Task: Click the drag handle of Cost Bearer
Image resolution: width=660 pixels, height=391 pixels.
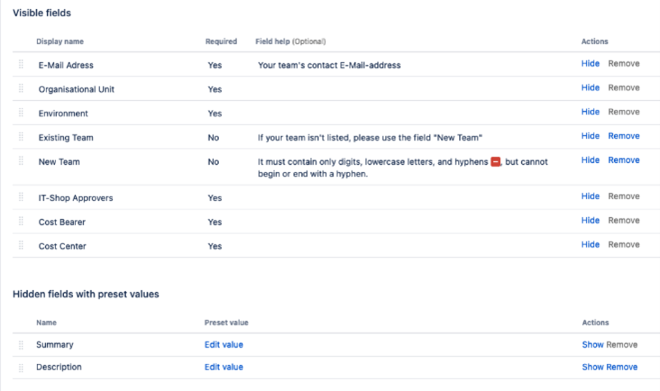Action: 21,221
